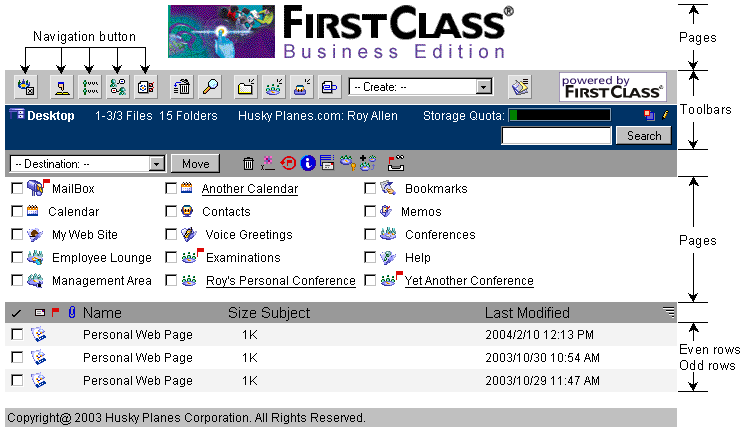Open Personal Web Page modified 2003/10/29

click(x=138, y=381)
